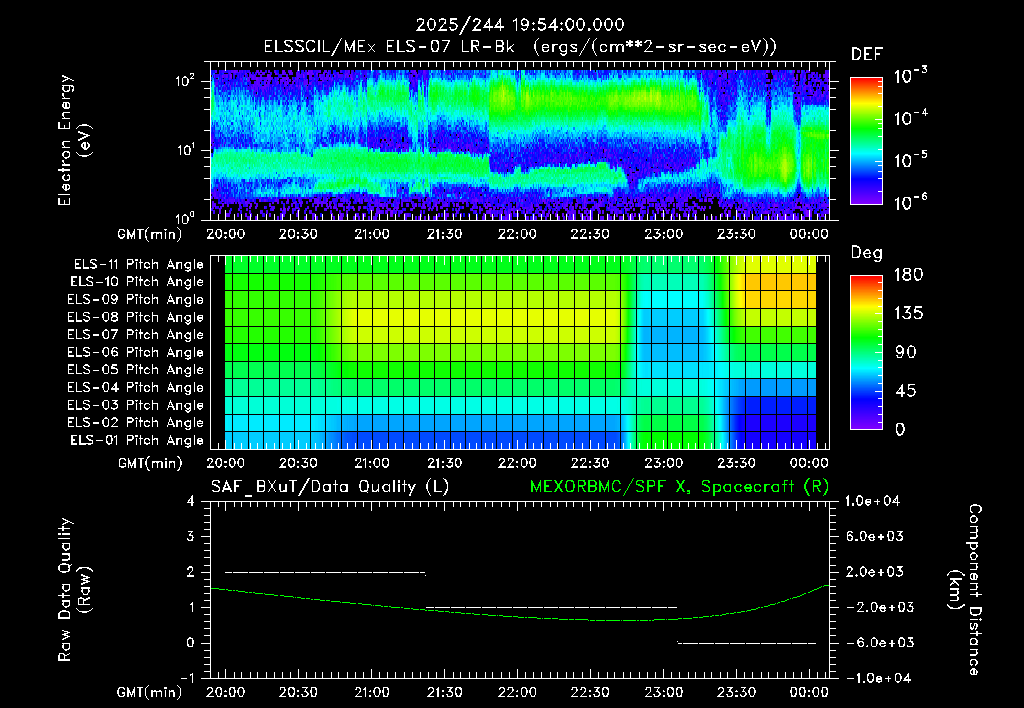Click the 'Electron Energy (eV)' axis label
1024x708 pixels.
click(74, 140)
